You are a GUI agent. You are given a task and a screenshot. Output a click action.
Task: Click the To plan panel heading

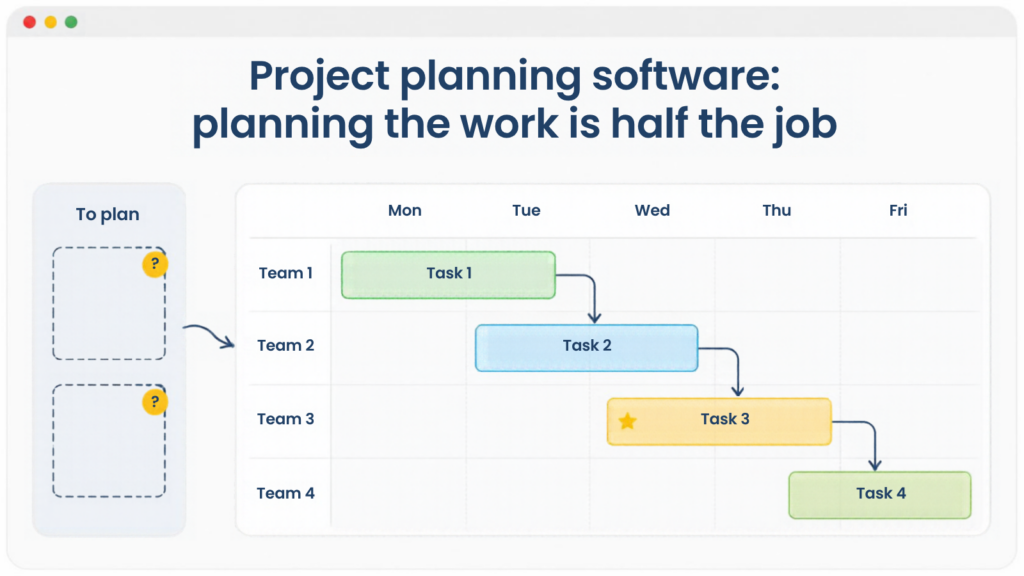108,215
